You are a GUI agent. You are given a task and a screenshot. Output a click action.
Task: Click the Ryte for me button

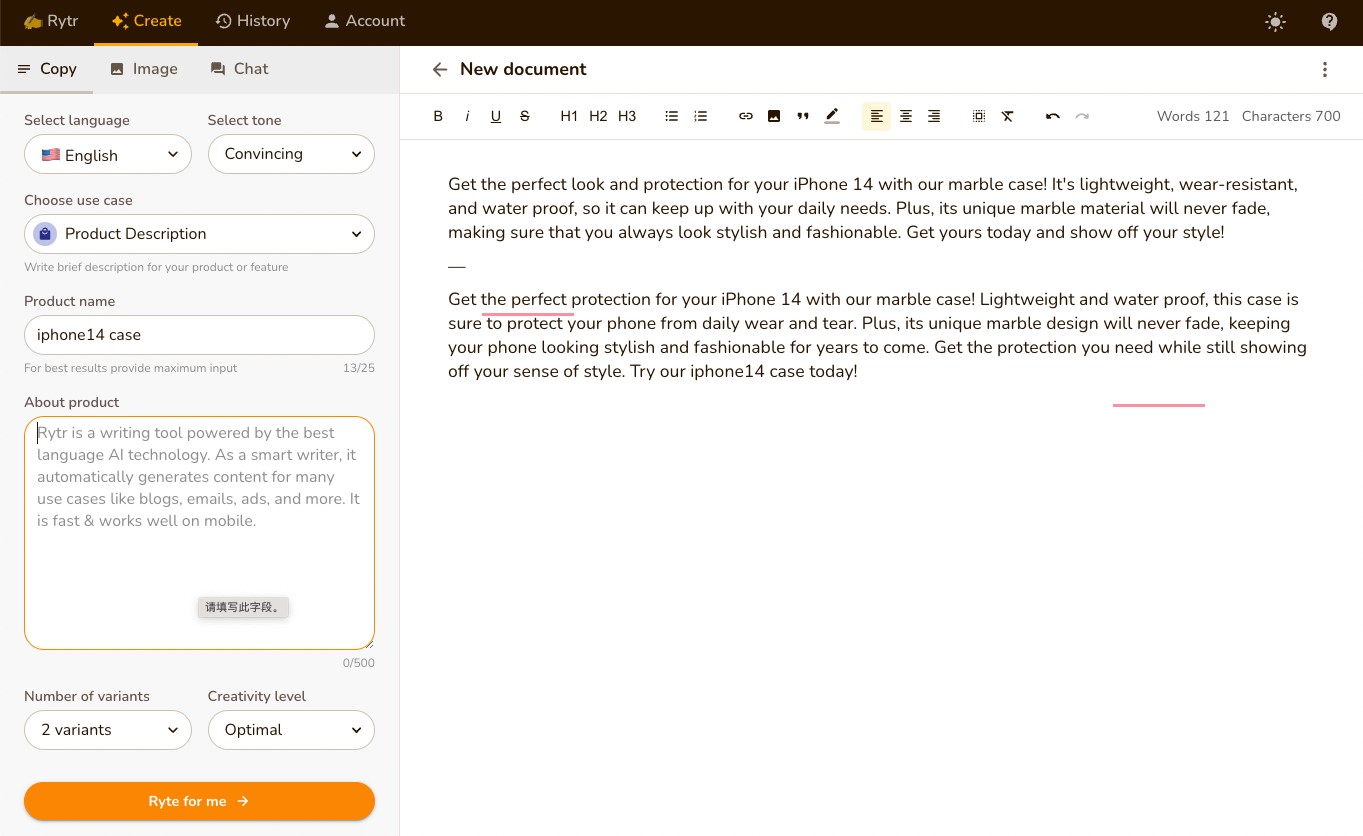(x=199, y=801)
